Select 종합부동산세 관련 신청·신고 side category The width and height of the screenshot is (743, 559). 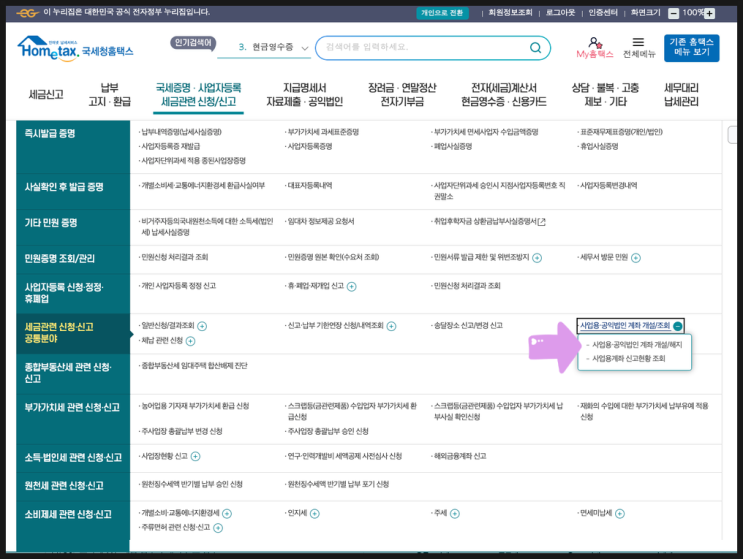coord(73,374)
